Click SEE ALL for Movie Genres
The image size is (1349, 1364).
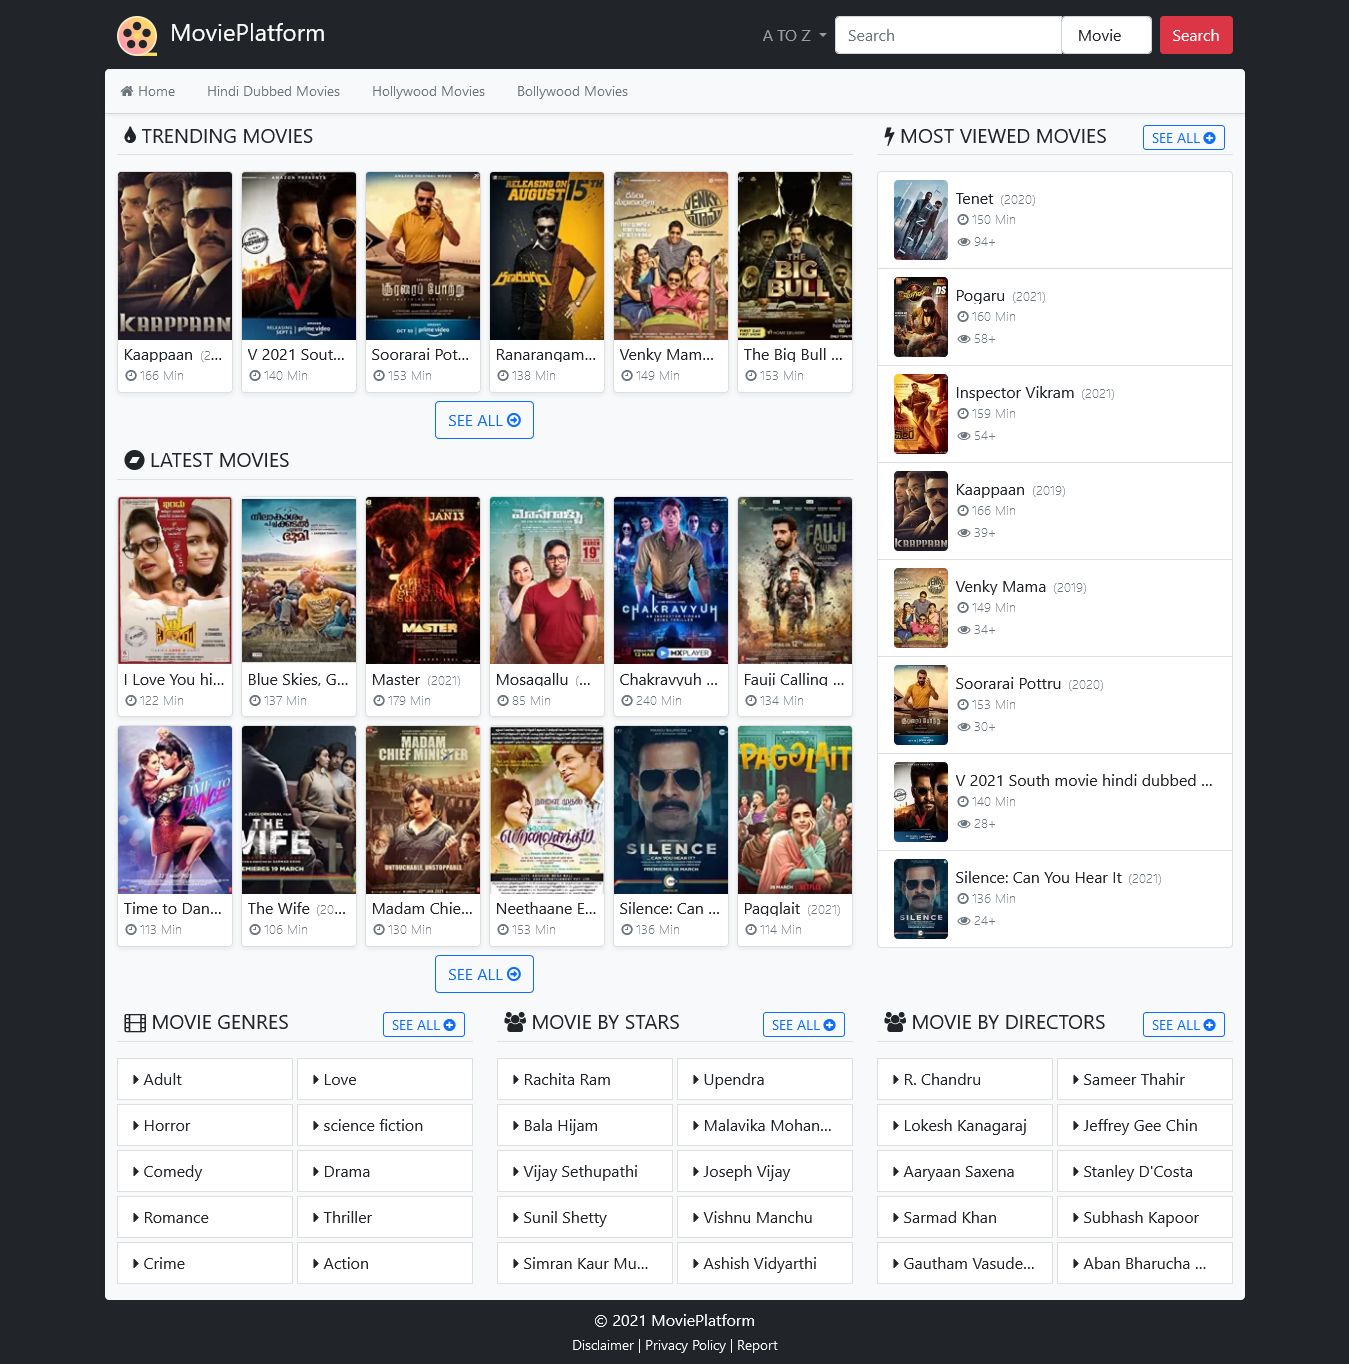423,1025
